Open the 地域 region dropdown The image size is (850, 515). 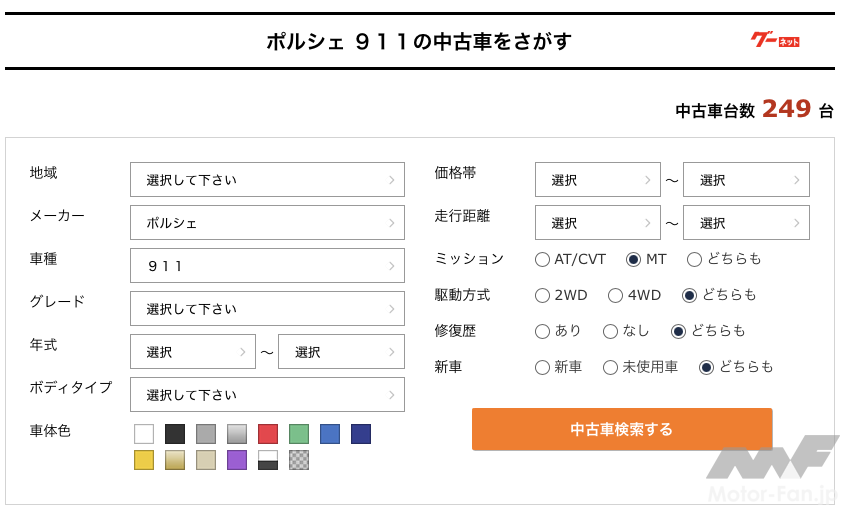[267, 180]
